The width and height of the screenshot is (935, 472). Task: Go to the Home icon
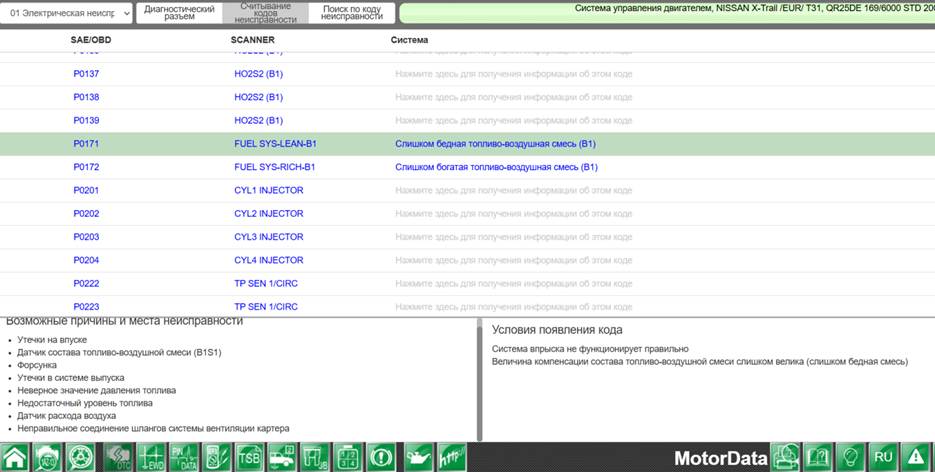pos(15,457)
